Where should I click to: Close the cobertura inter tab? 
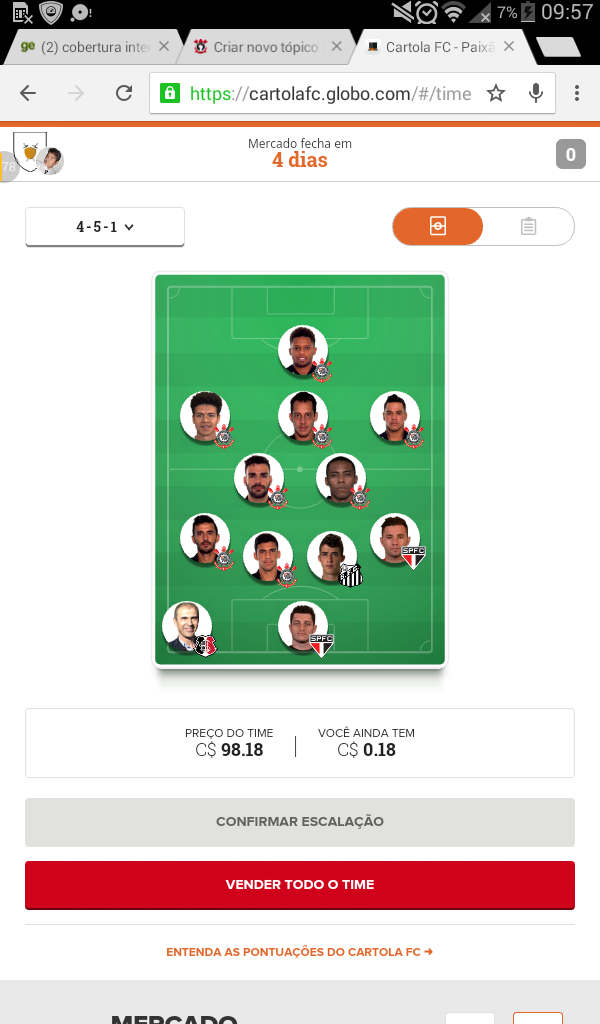coord(164,46)
